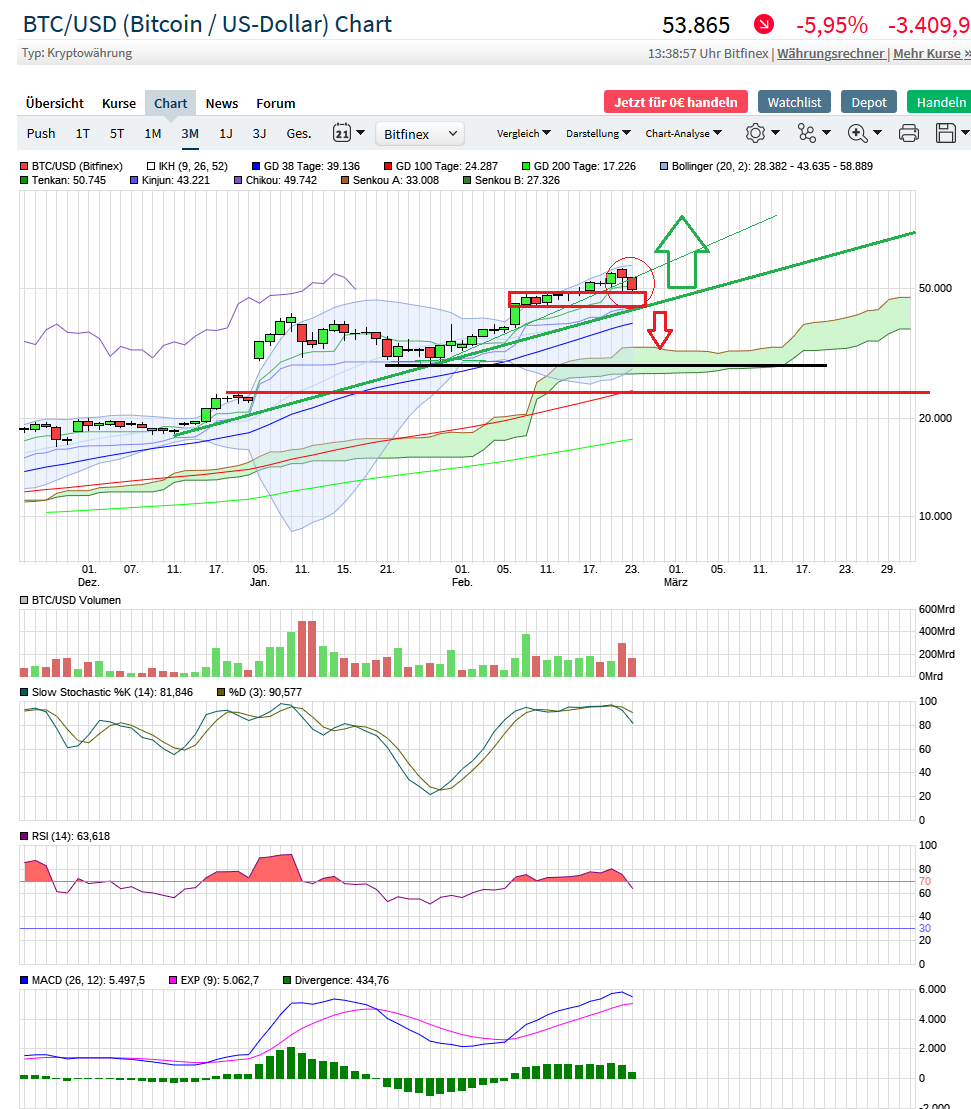
Task: Click the Watchlist button
Action: pyautogui.click(x=794, y=102)
